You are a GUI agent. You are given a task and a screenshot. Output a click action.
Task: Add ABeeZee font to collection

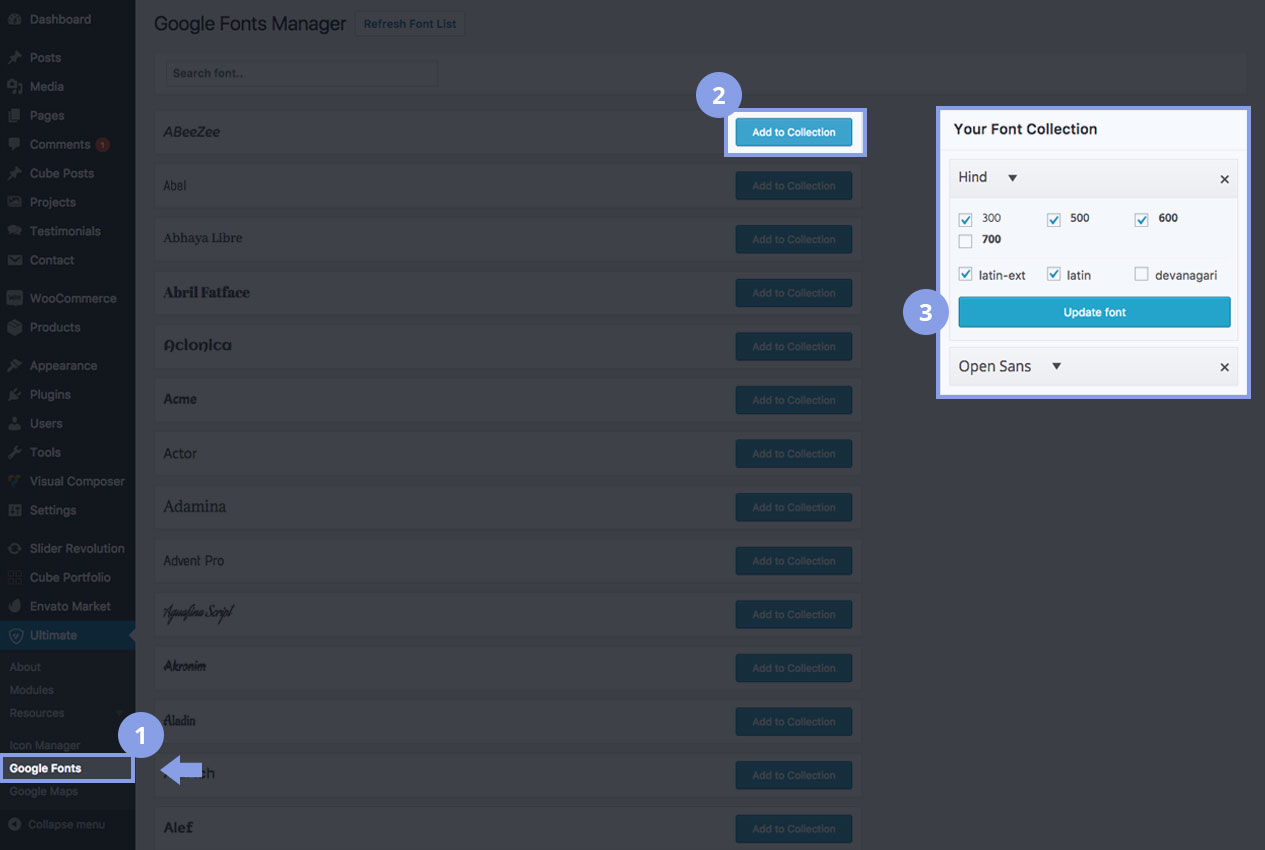pyautogui.click(x=793, y=132)
